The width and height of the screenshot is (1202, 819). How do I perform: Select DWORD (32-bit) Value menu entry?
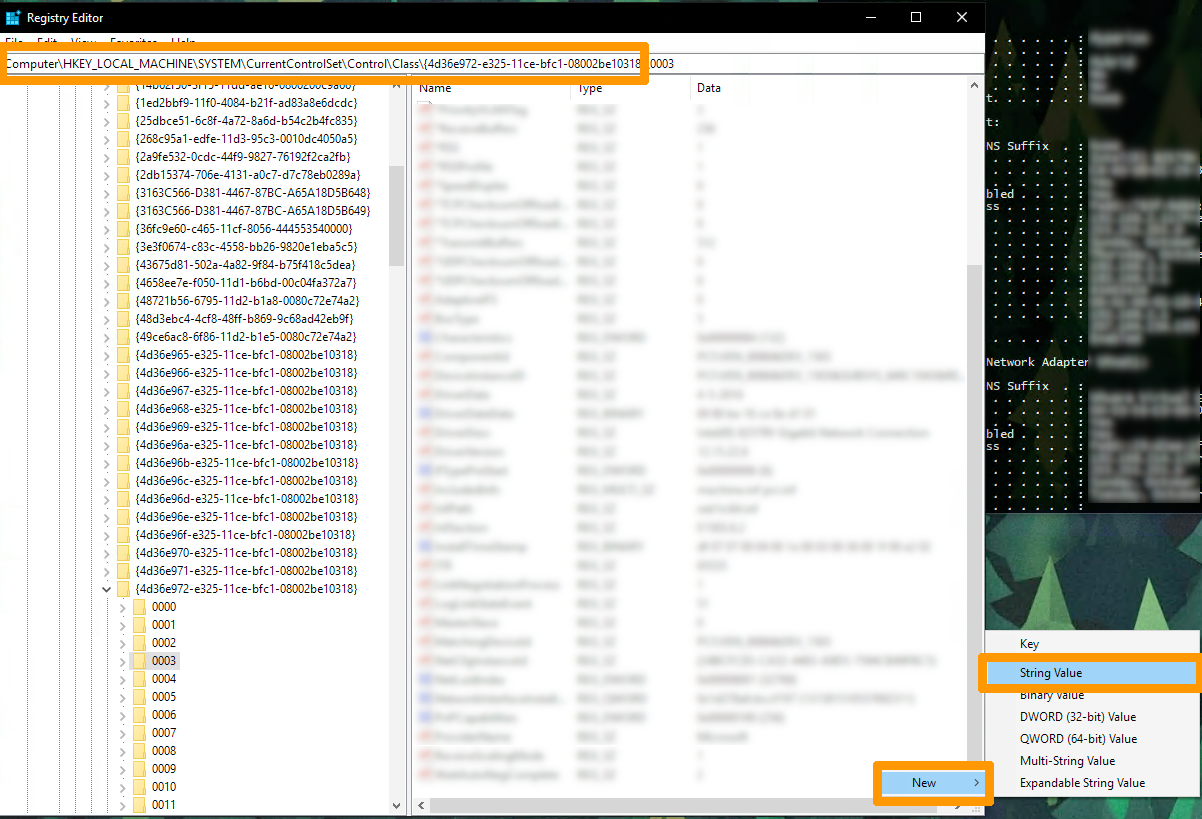click(1077, 717)
